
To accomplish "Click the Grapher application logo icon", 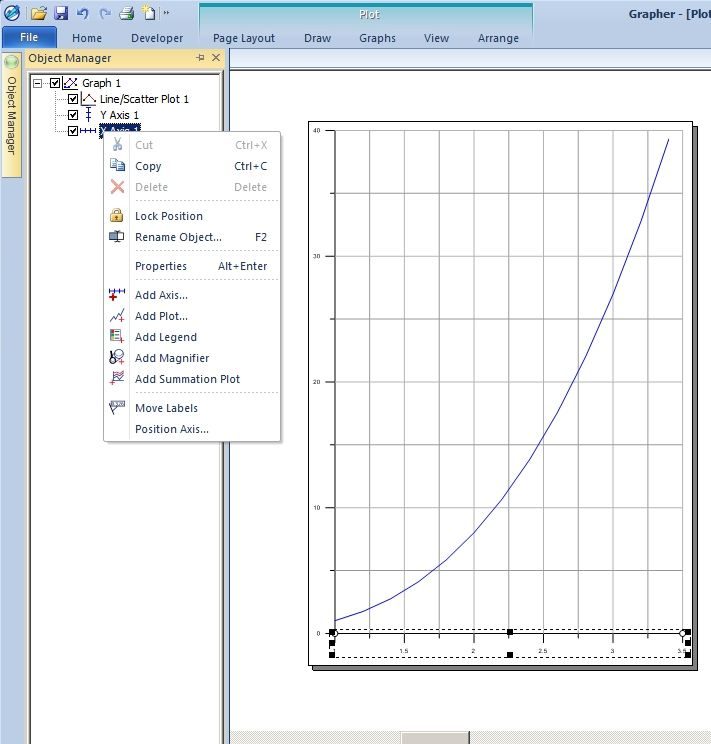I will click(12, 13).
